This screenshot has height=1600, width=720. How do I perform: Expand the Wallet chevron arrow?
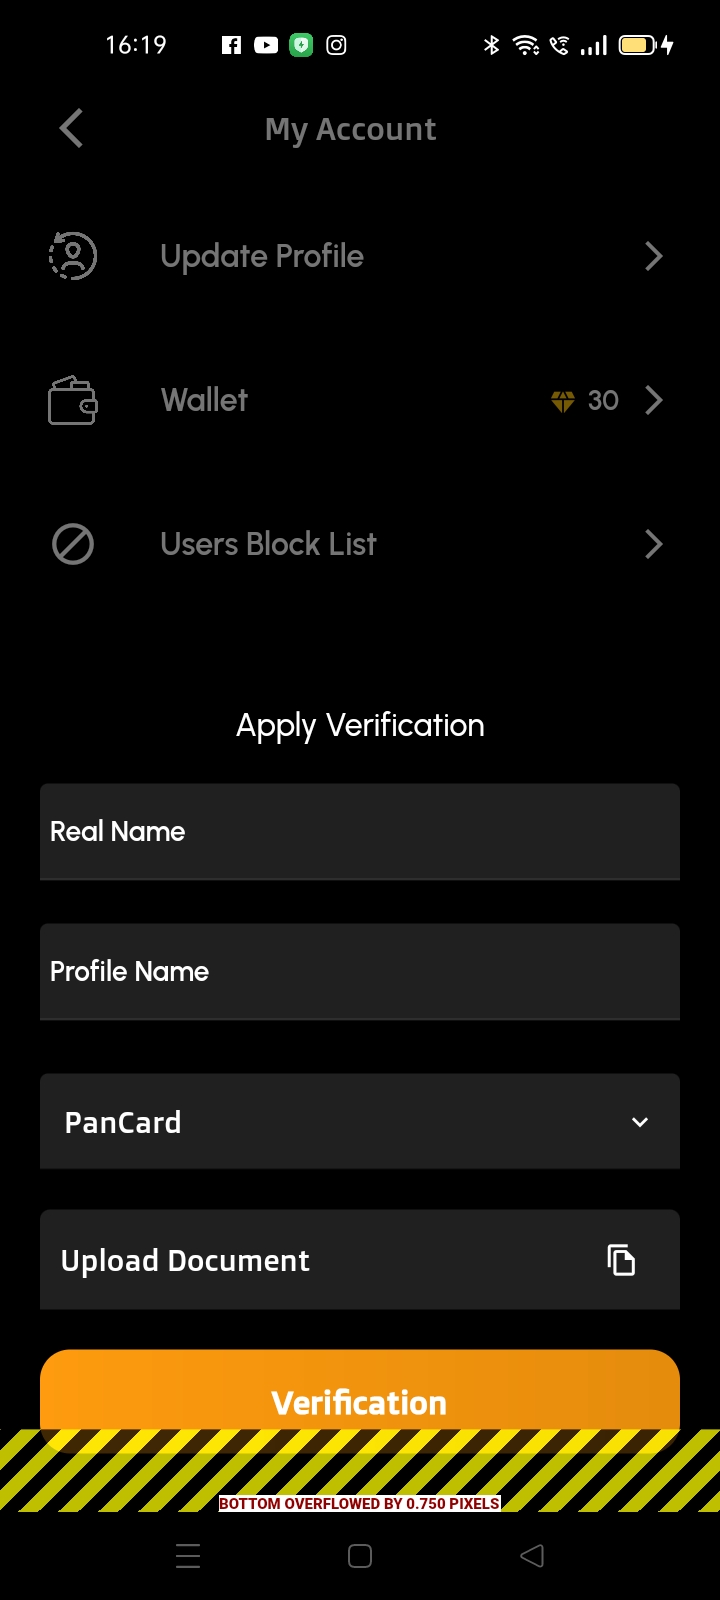(x=654, y=401)
